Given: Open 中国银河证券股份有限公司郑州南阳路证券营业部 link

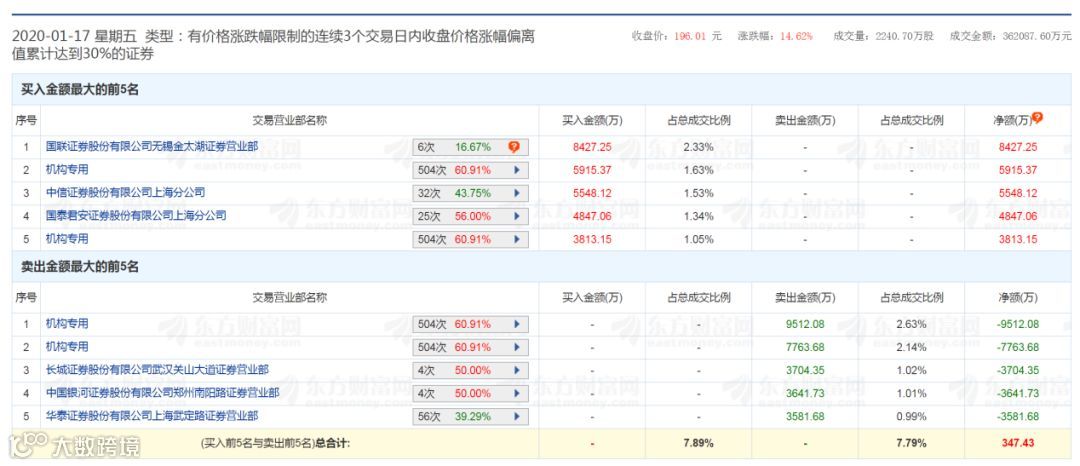Looking at the screenshot, I should [x=163, y=393].
